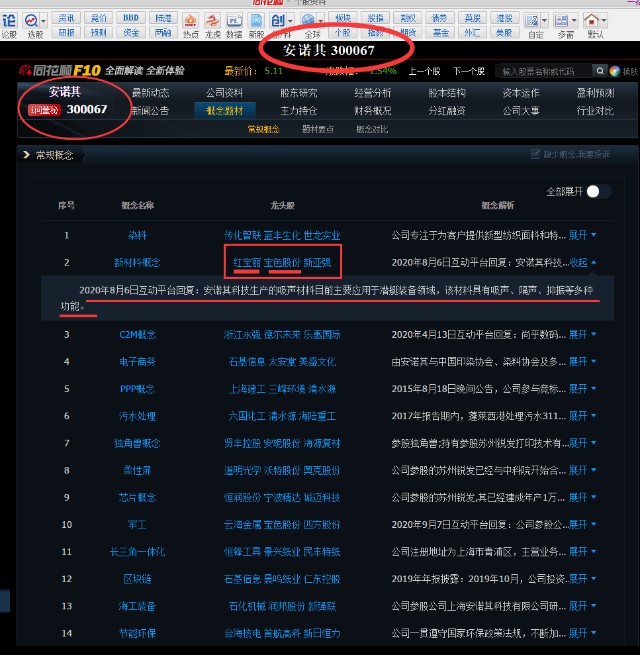Expand the 选股 dropdown arrow
The width and height of the screenshot is (640, 655).
43,20
